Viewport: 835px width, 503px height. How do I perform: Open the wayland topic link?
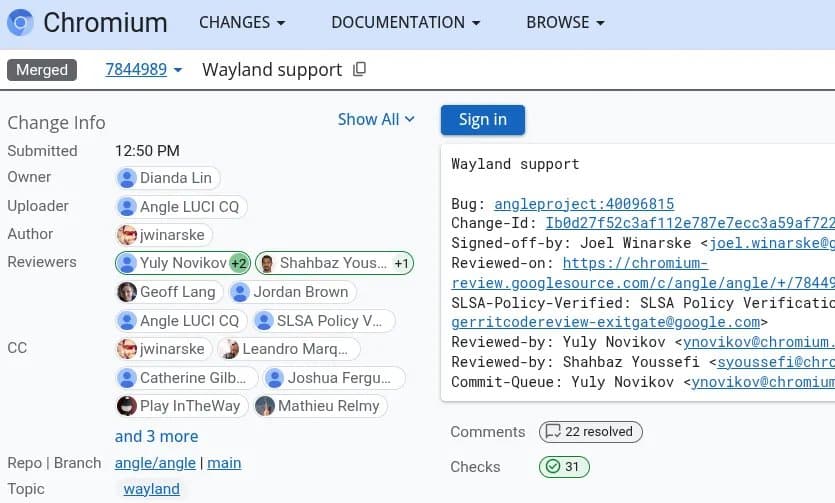(151, 489)
